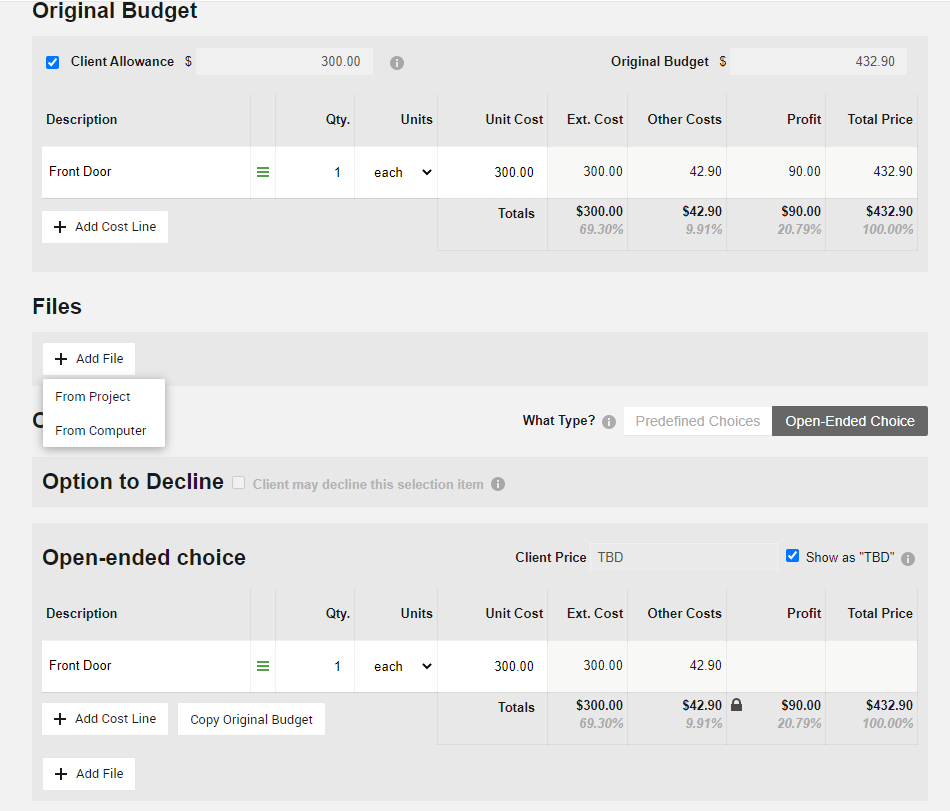Open Units dropdown in Open-ended choice row

coord(402,666)
